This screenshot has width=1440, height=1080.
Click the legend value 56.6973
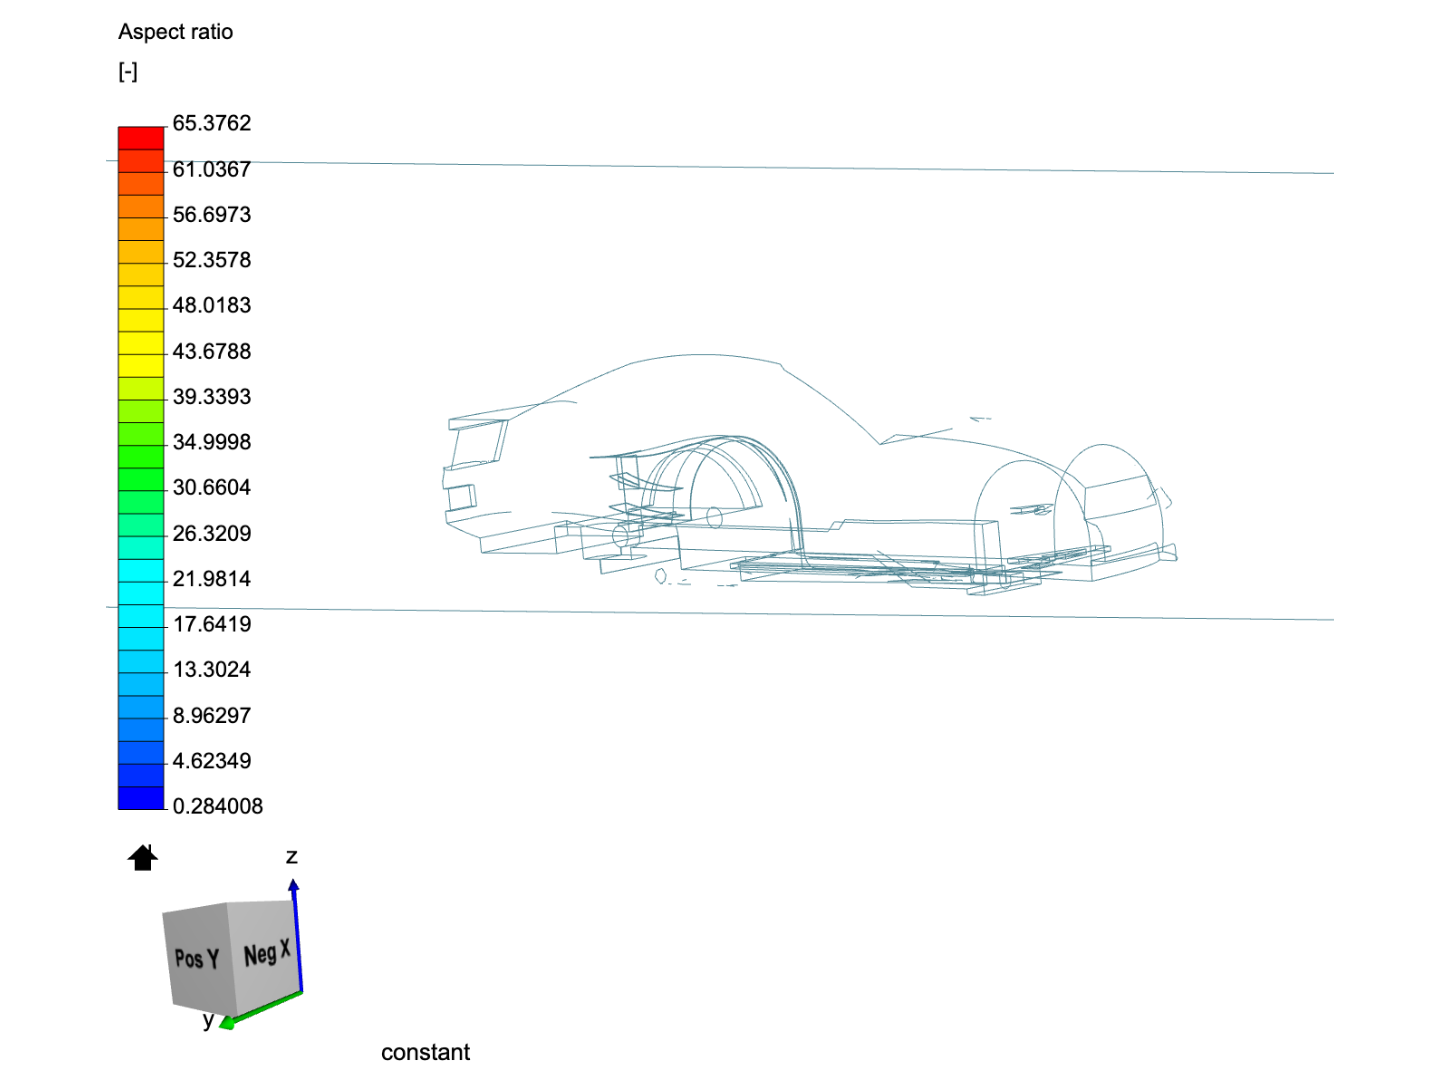click(x=212, y=214)
